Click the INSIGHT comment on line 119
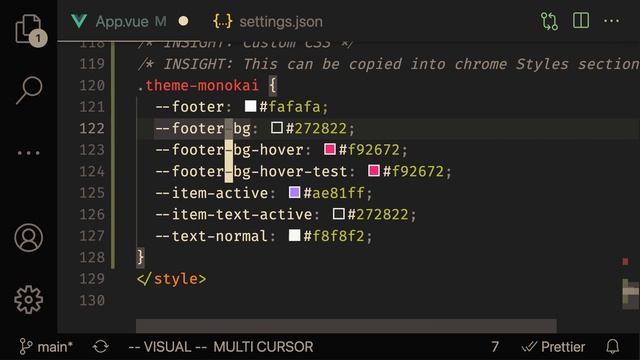640x360 pixels. 389,64
